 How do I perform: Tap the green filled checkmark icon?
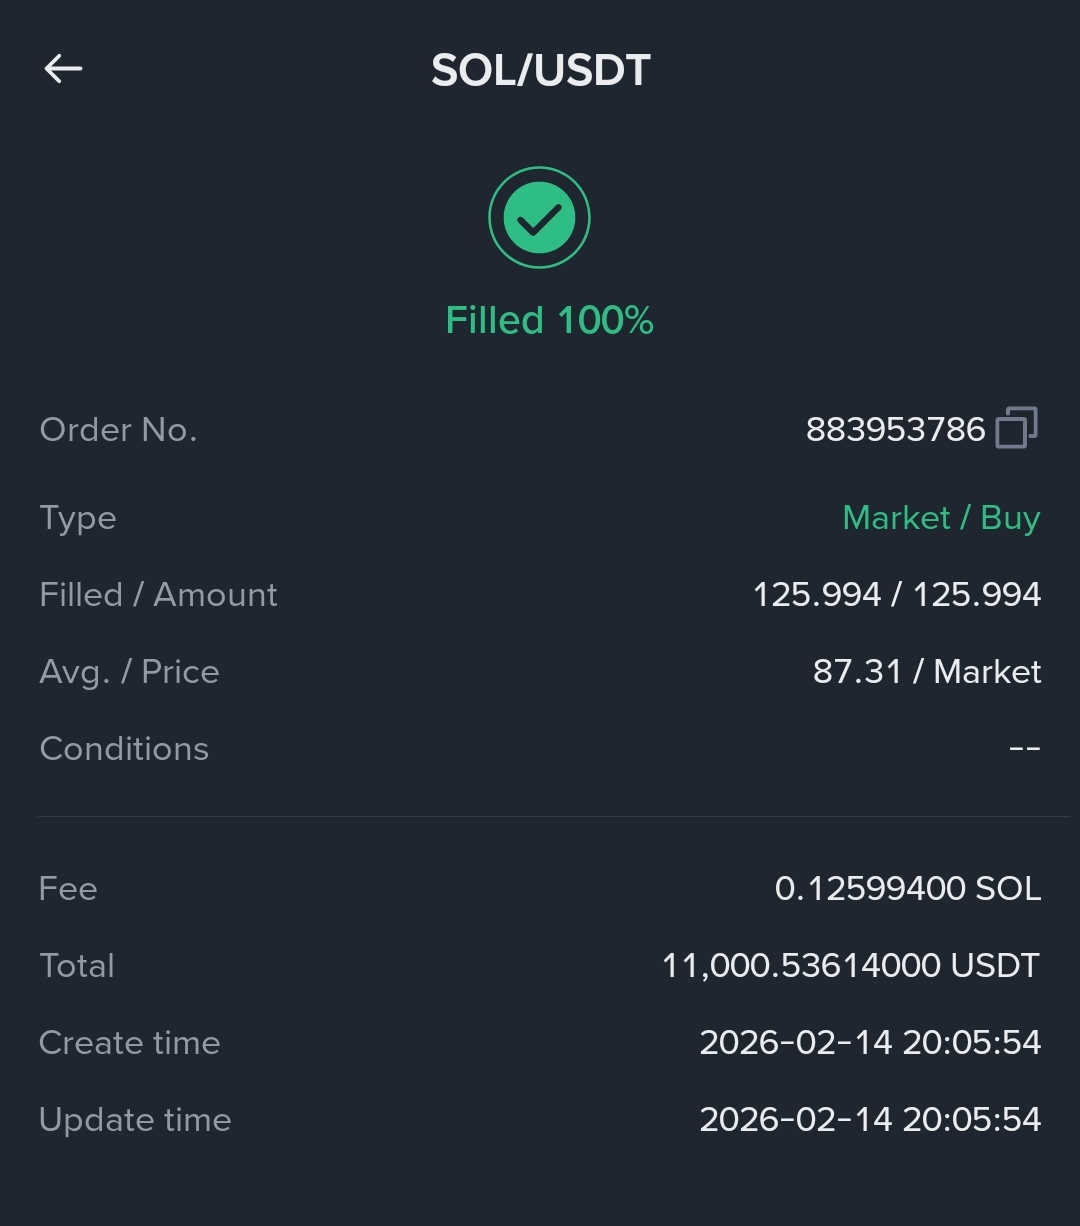(x=539, y=217)
